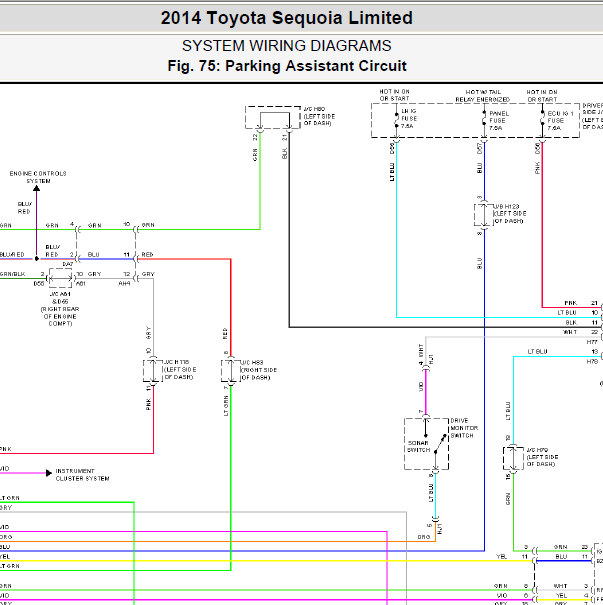Viewport: 603px width, 605px height.
Task: Click the "ORG" wire label near HJ1
Action: (424, 537)
